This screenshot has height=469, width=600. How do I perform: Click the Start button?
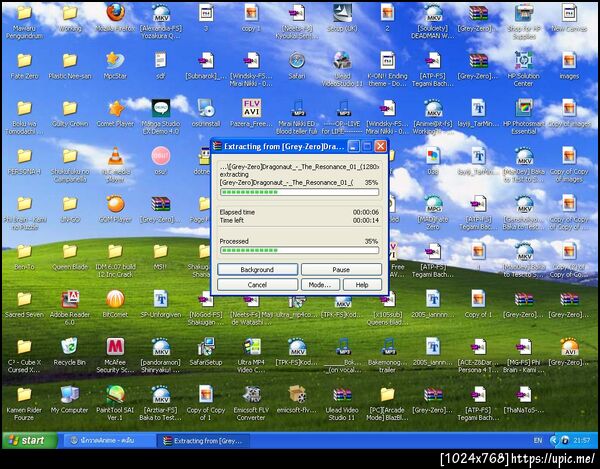click(x=30, y=441)
